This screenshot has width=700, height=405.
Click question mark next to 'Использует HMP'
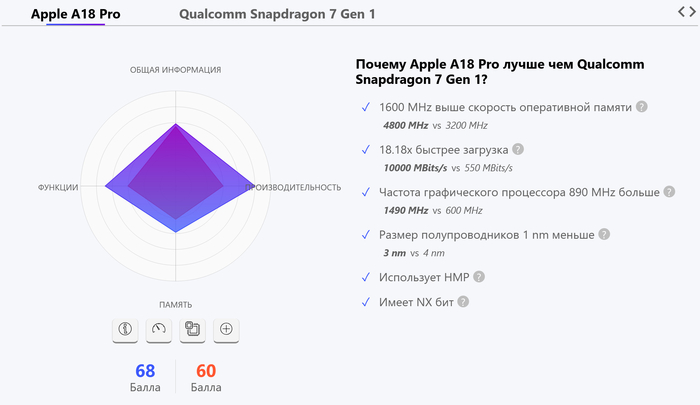(x=479, y=276)
